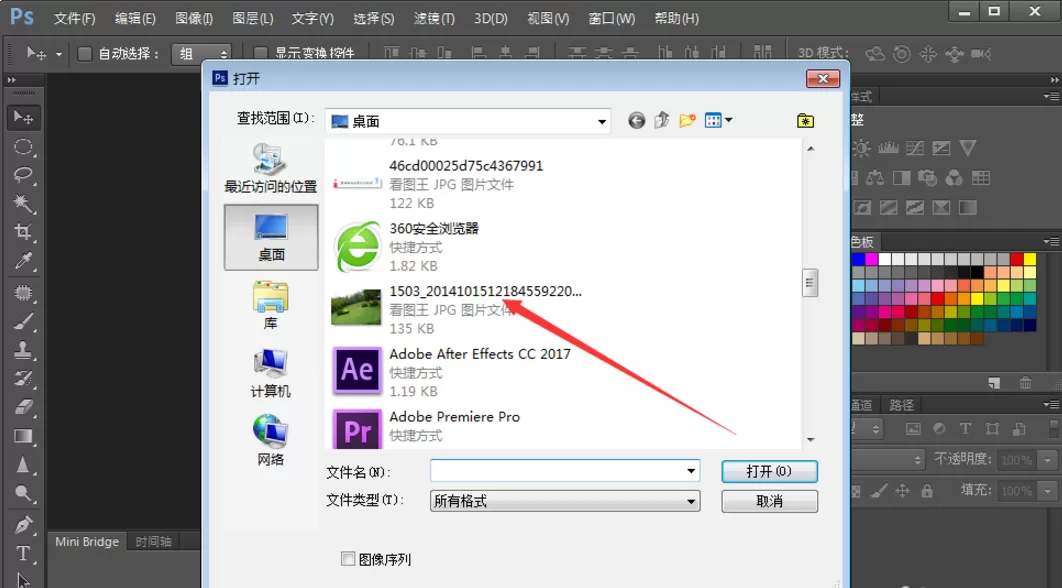Enable the 自动选择 checkbox
The height and width of the screenshot is (588, 1062).
(85, 54)
